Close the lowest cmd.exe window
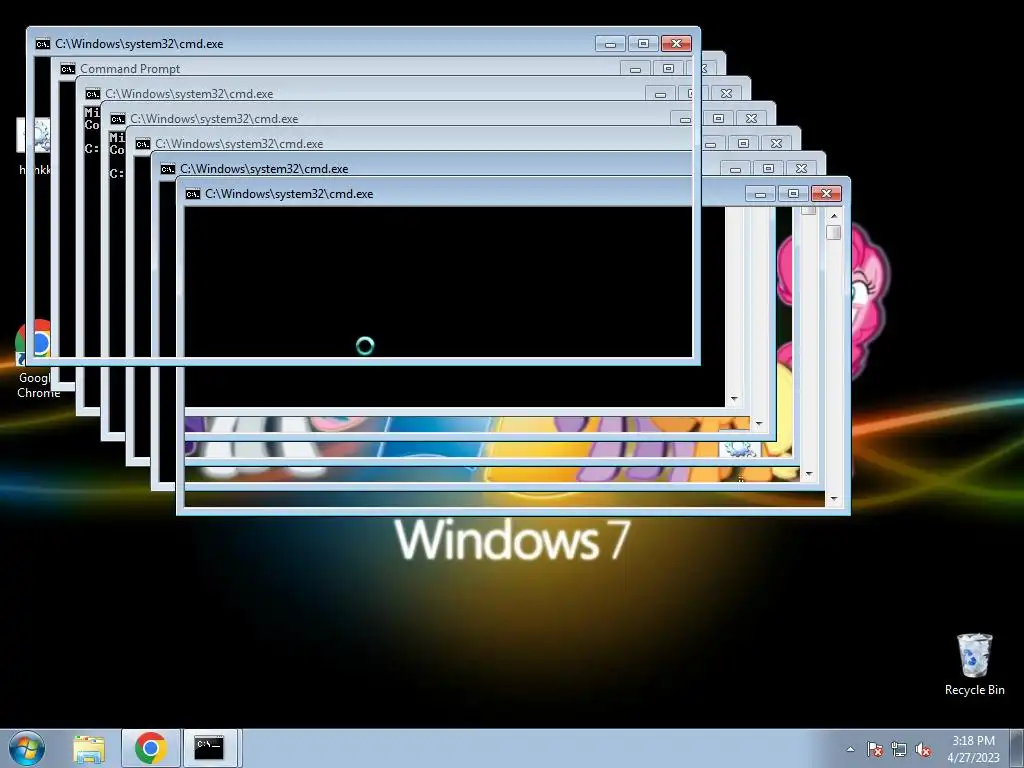The image size is (1024, 768). click(x=826, y=193)
